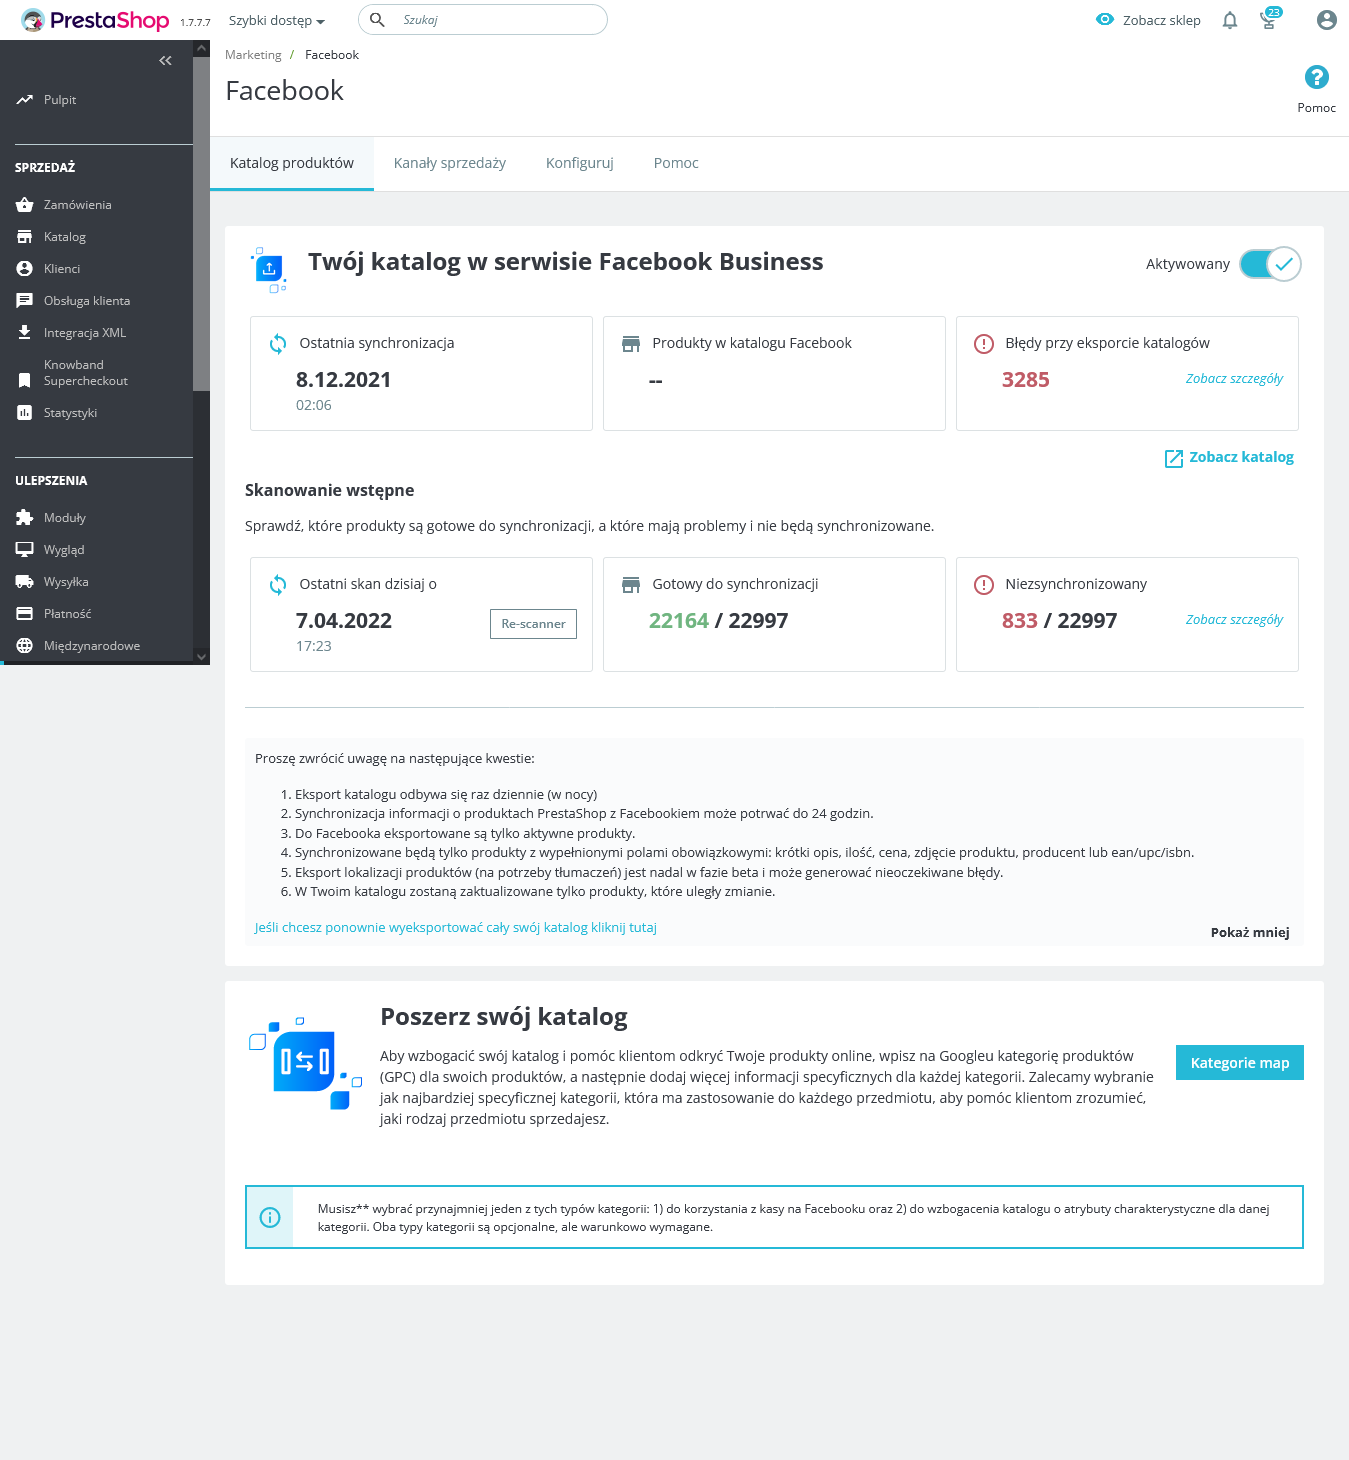The height and width of the screenshot is (1460, 1349).
Task: Click the Zobacz katalog external link icon
Action: (1174, 458)
